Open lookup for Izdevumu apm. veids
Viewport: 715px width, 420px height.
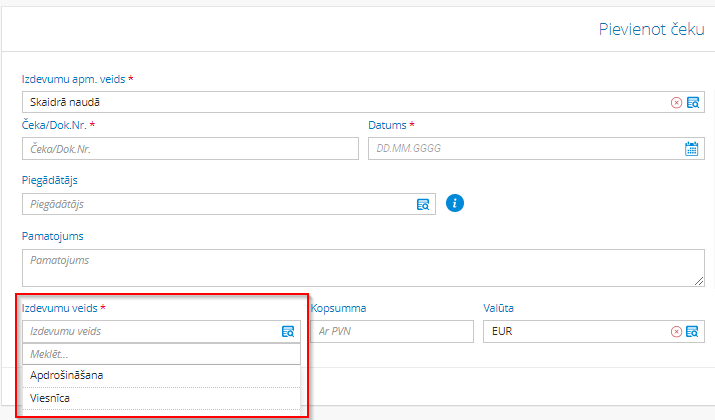click(692, 102)
